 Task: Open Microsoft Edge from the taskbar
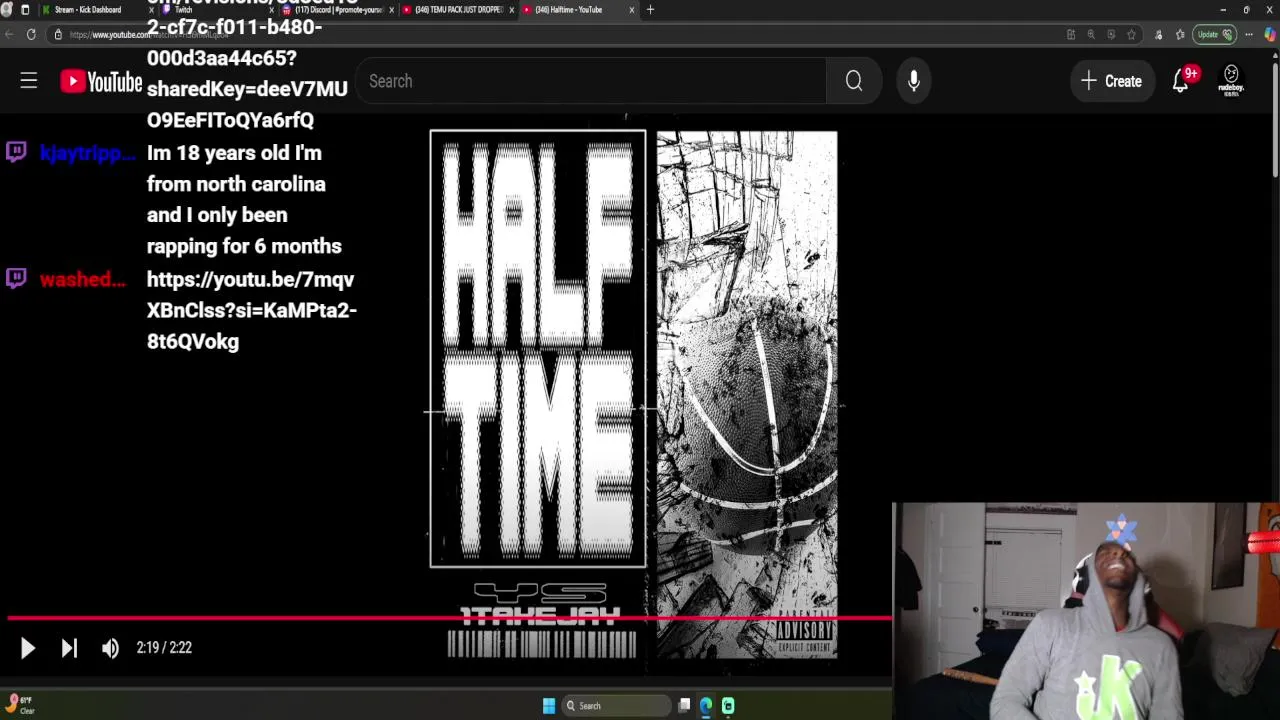(x=706, y=706)
